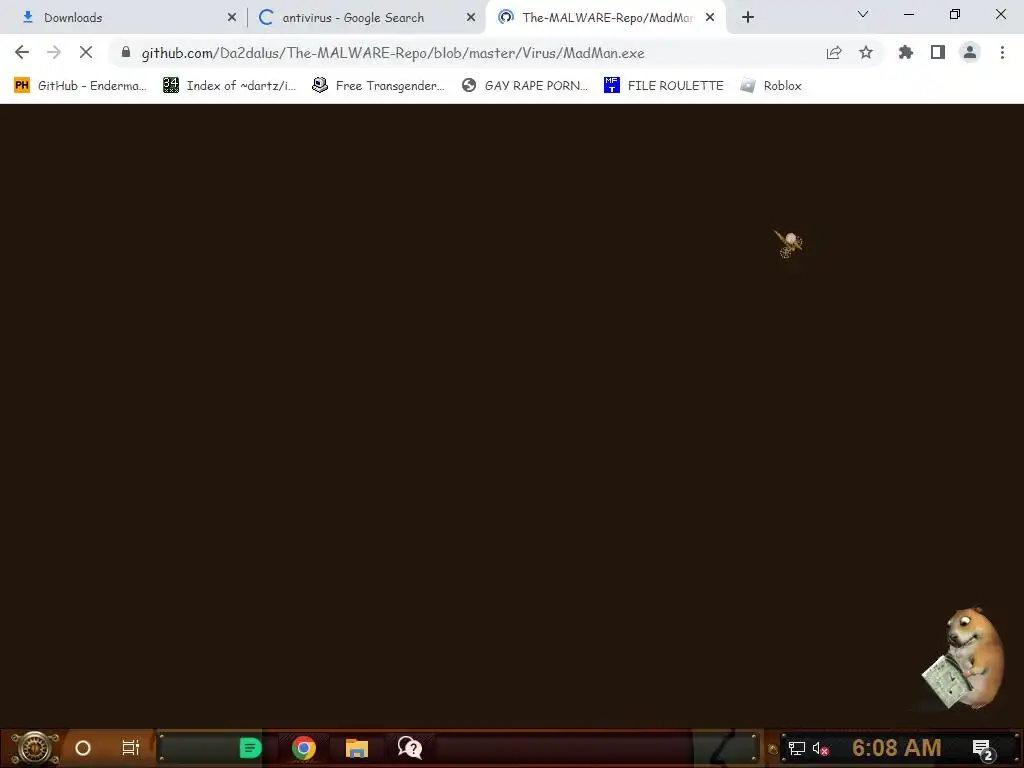Open the Roblox bookmark
The height and width of the screenshot is (768, 1024).
771,86
